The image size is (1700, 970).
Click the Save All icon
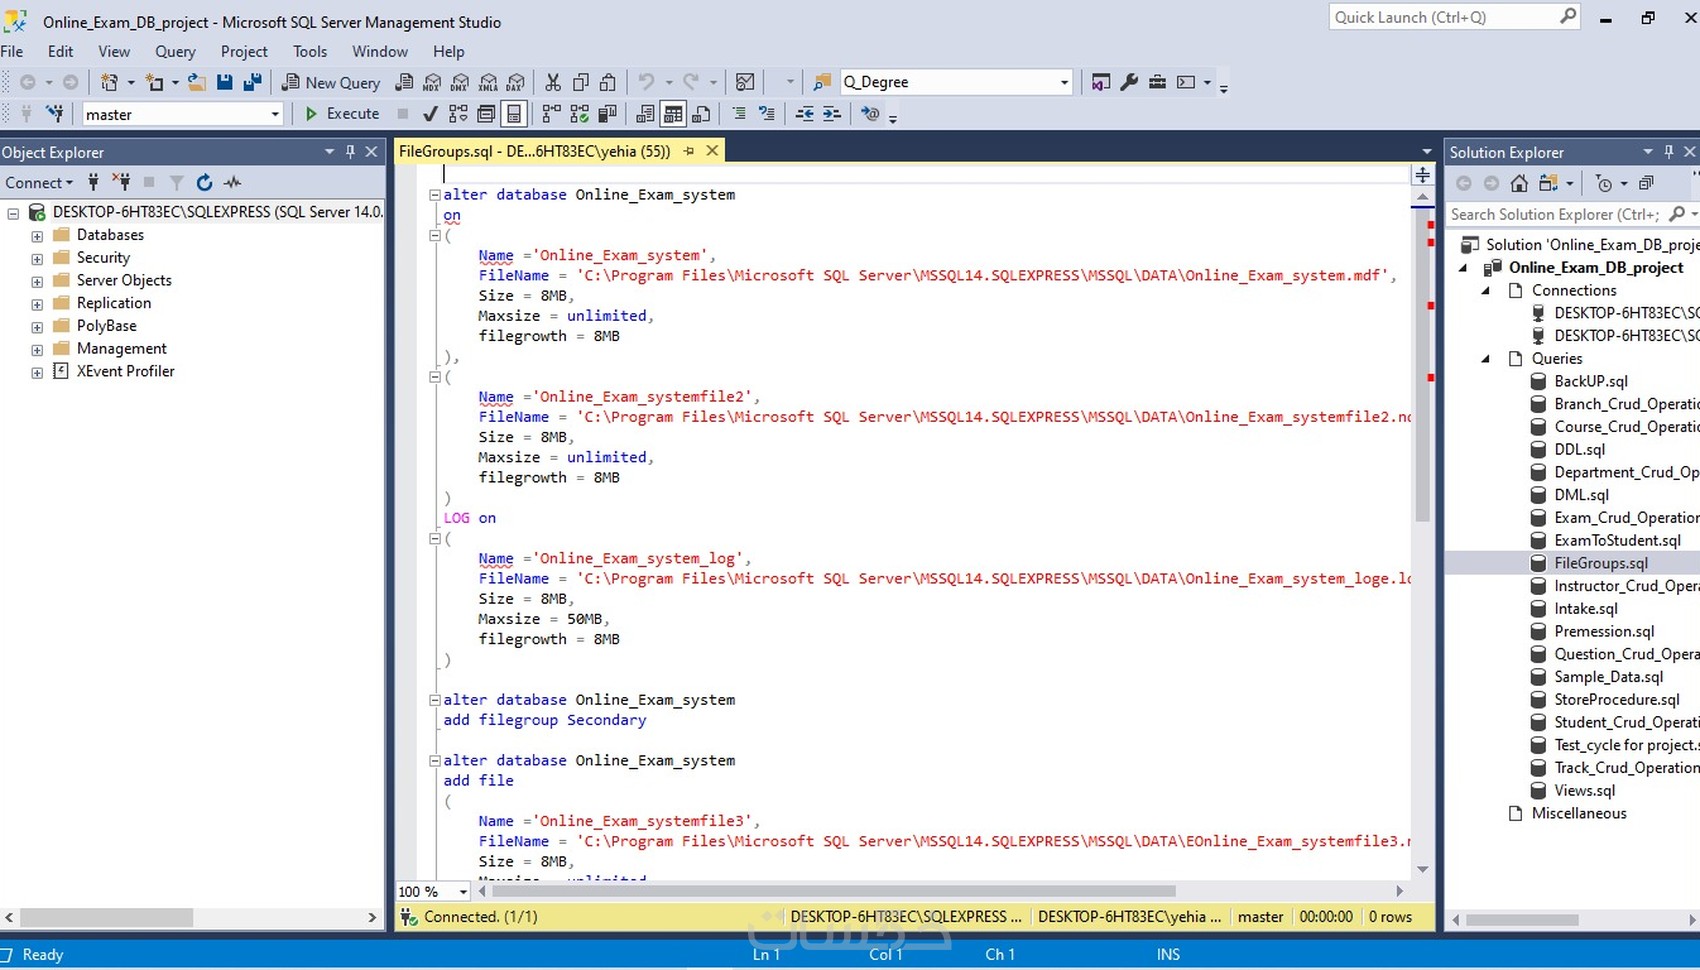coord(252,82)
